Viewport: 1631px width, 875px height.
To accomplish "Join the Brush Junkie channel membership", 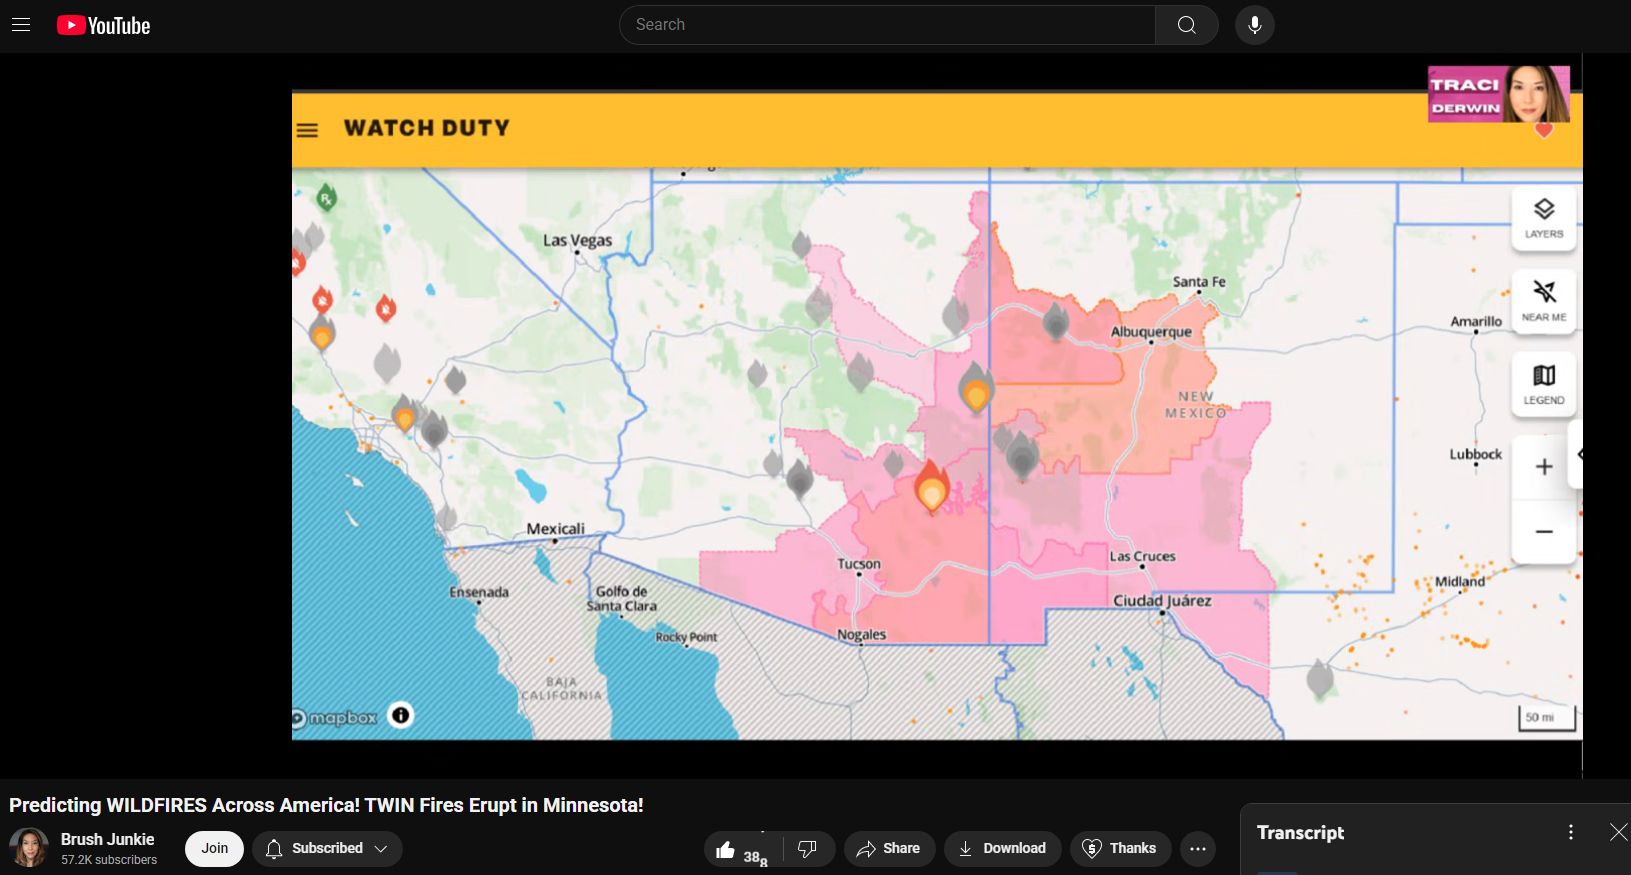I will coord(214,849).
